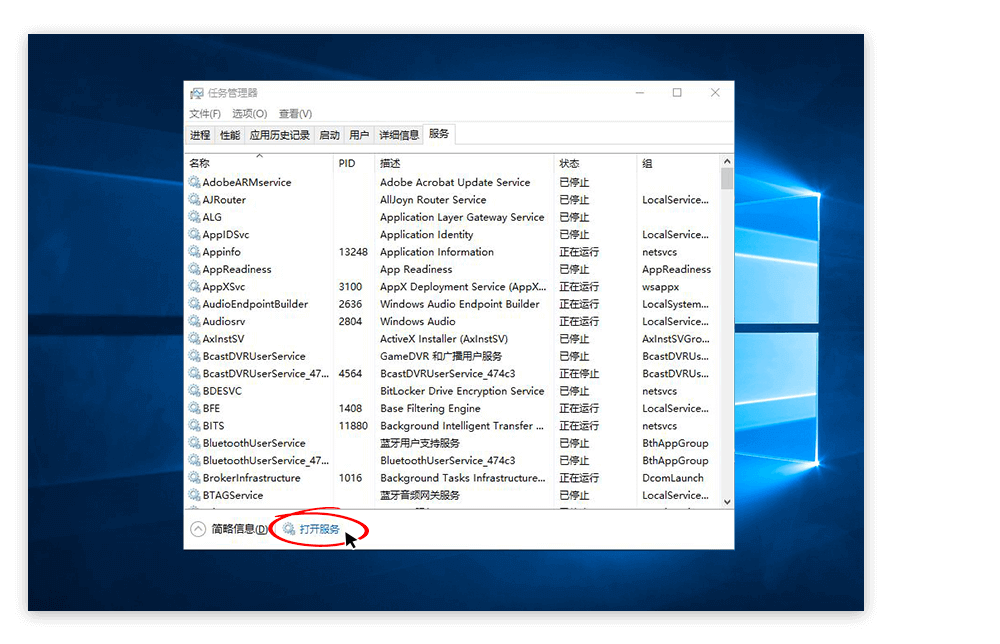Click the AppReadiness service gear icon
Screen dimensions: 1000x644
click(192, 269)
